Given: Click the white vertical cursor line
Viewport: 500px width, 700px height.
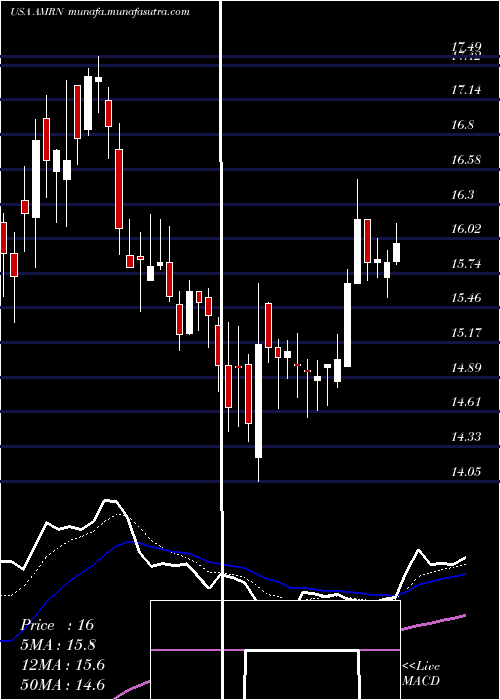Looking at the screenshot, I should (221, 350).
